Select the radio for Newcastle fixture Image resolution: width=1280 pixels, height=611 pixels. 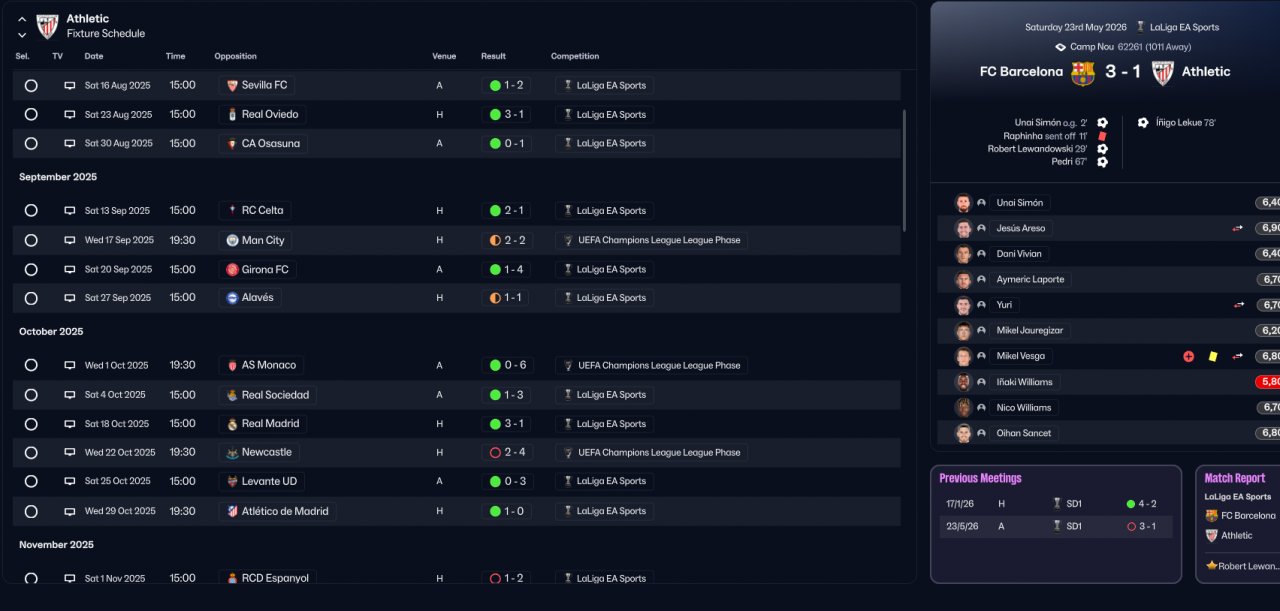(31, 453)
